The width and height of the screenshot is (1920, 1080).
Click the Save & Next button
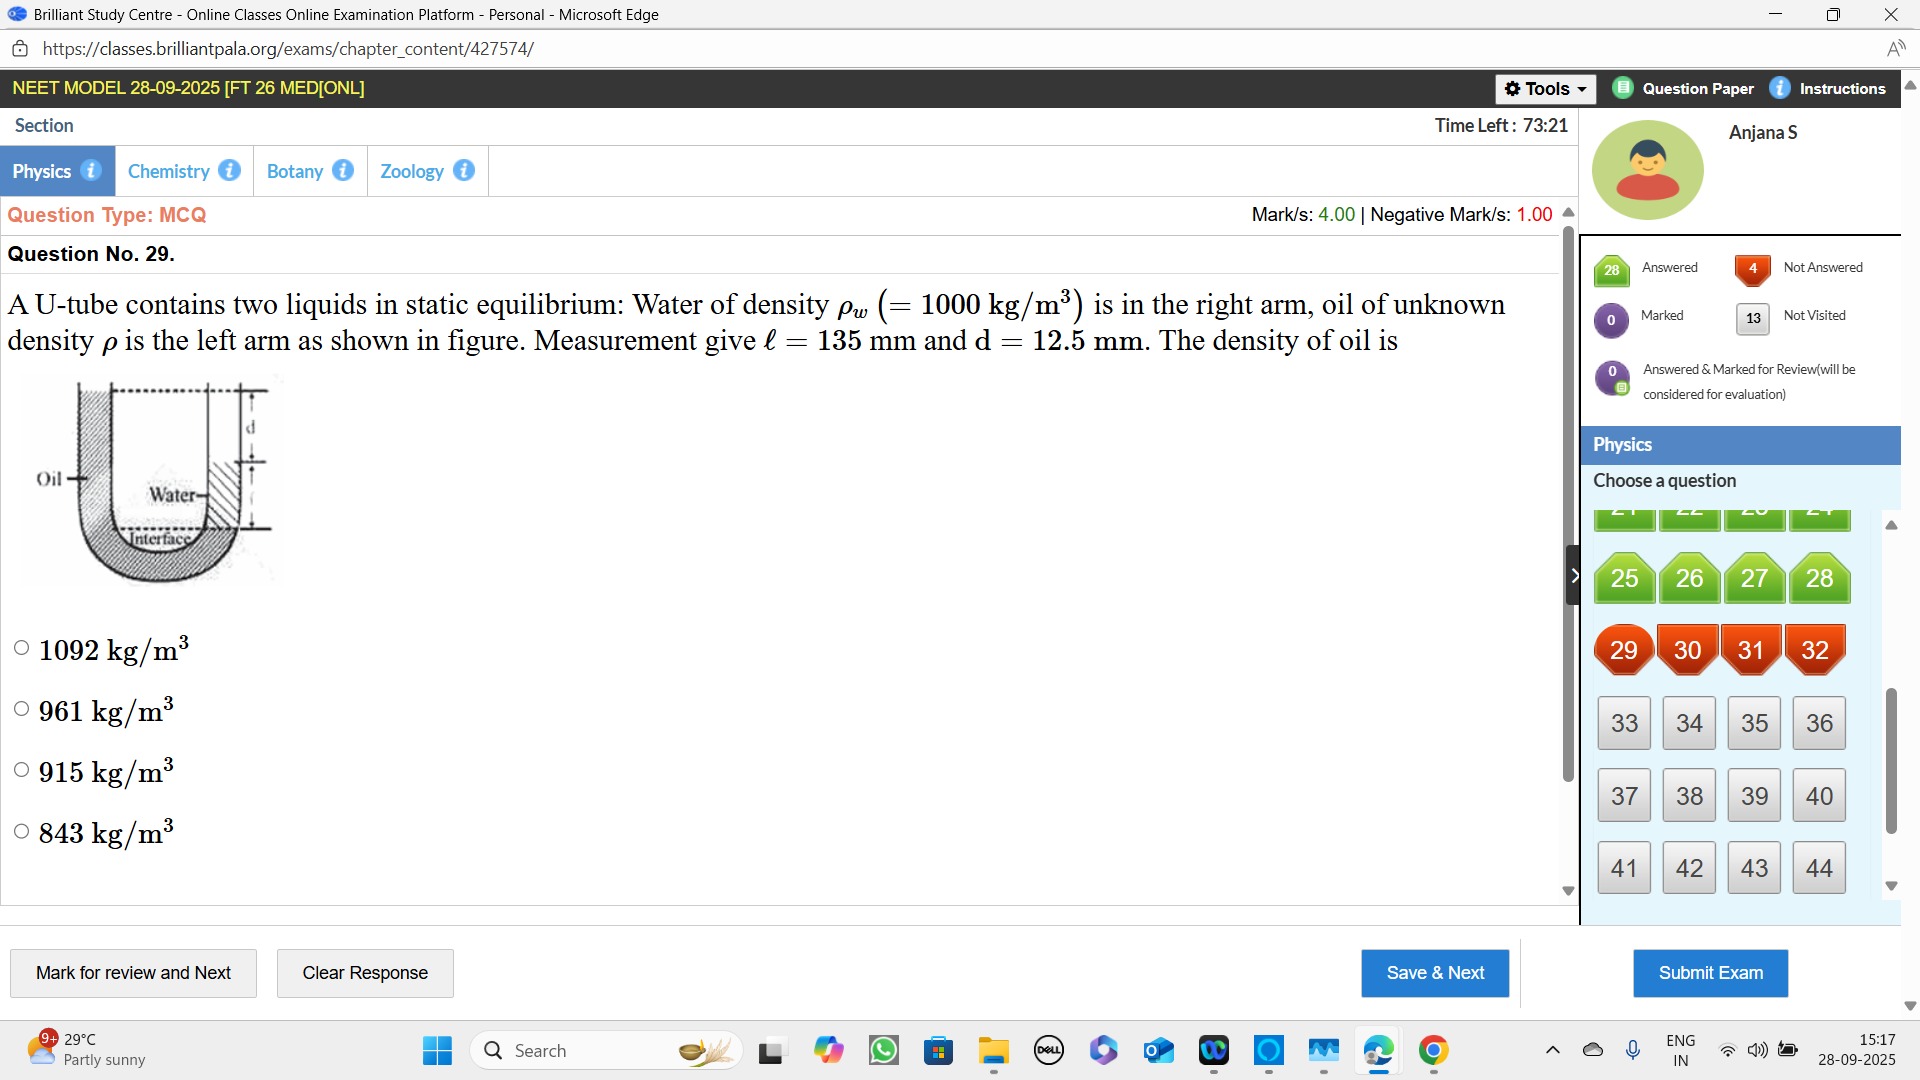coord(1434,973)
